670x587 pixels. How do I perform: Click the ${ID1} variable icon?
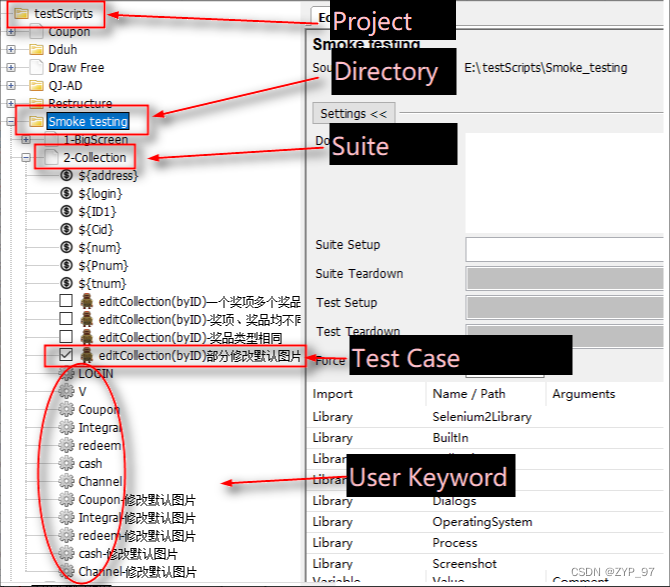tap(66, 211)
